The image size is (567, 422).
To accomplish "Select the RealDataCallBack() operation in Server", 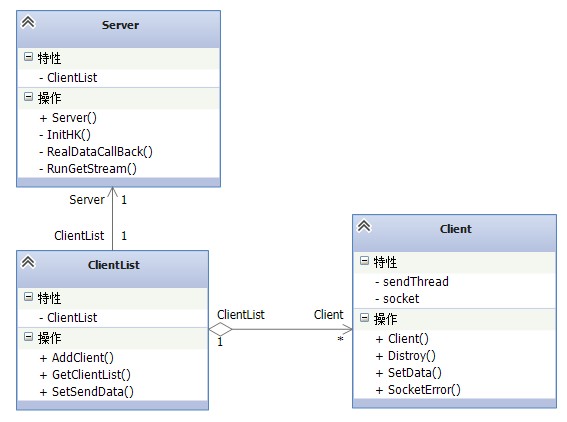I will 96,152.
